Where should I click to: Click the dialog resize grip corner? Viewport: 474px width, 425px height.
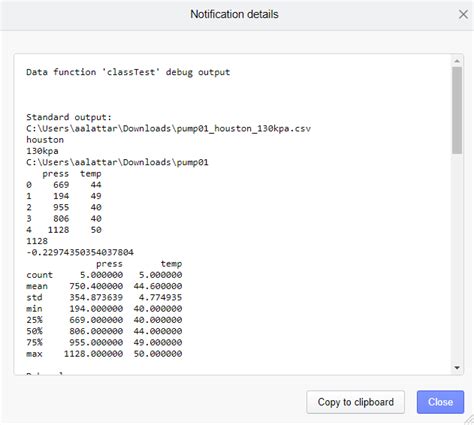click(x=468, y=419)
